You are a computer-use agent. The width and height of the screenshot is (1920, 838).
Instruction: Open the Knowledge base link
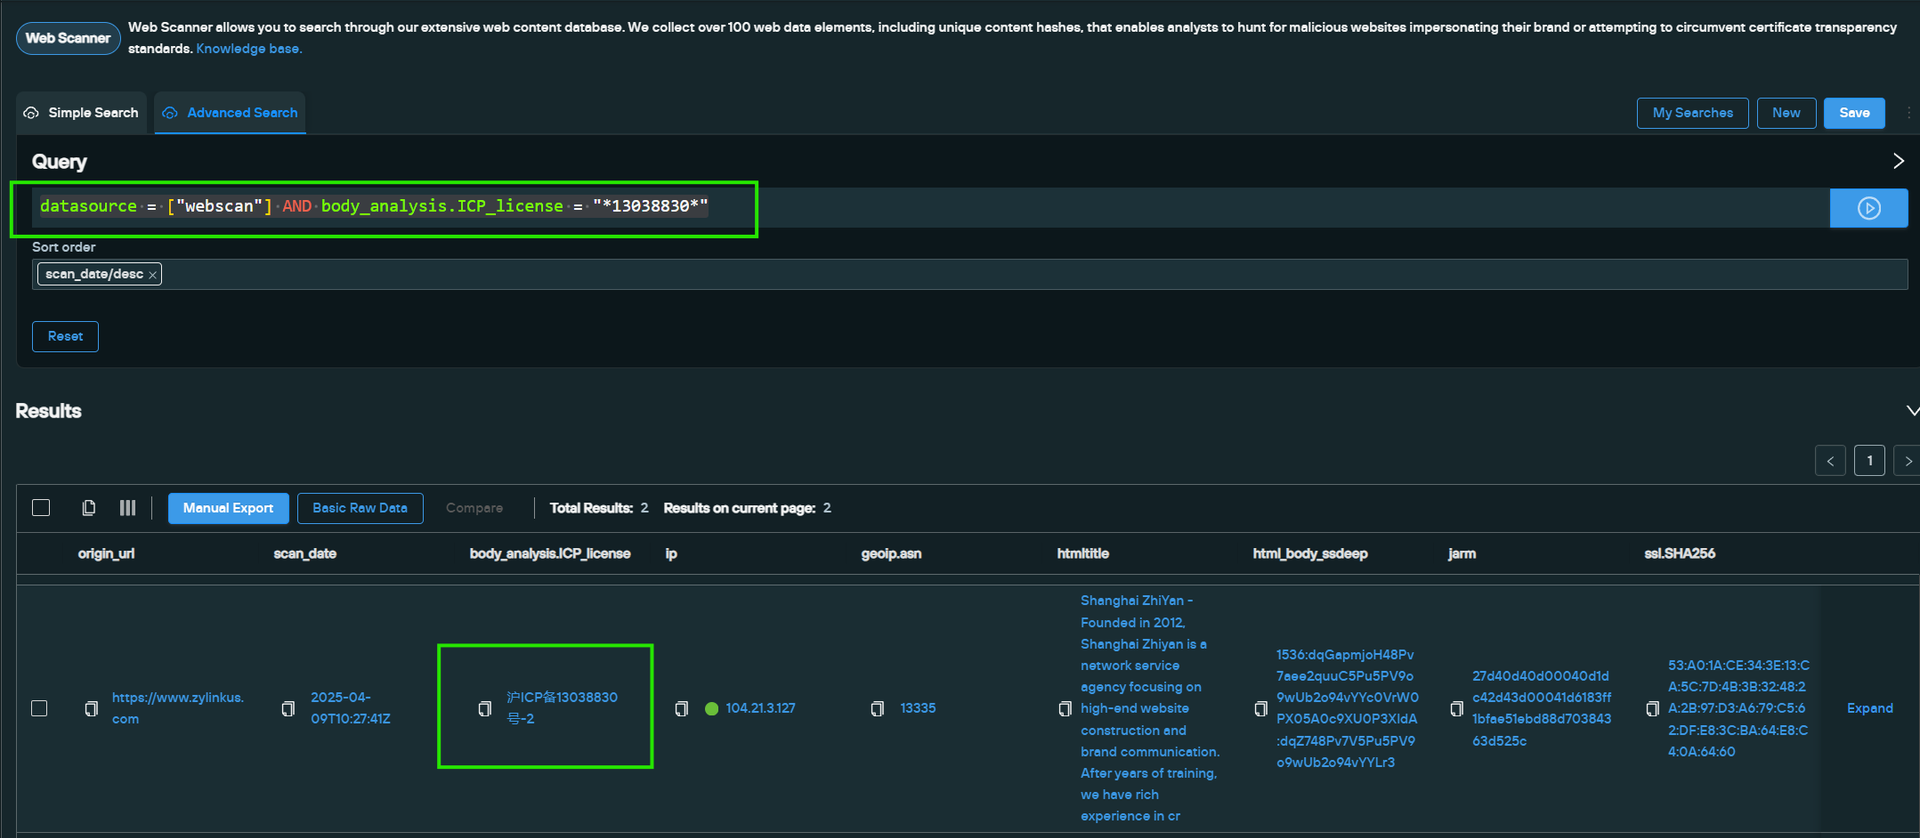pyautogui.click(x=248, y=48)
